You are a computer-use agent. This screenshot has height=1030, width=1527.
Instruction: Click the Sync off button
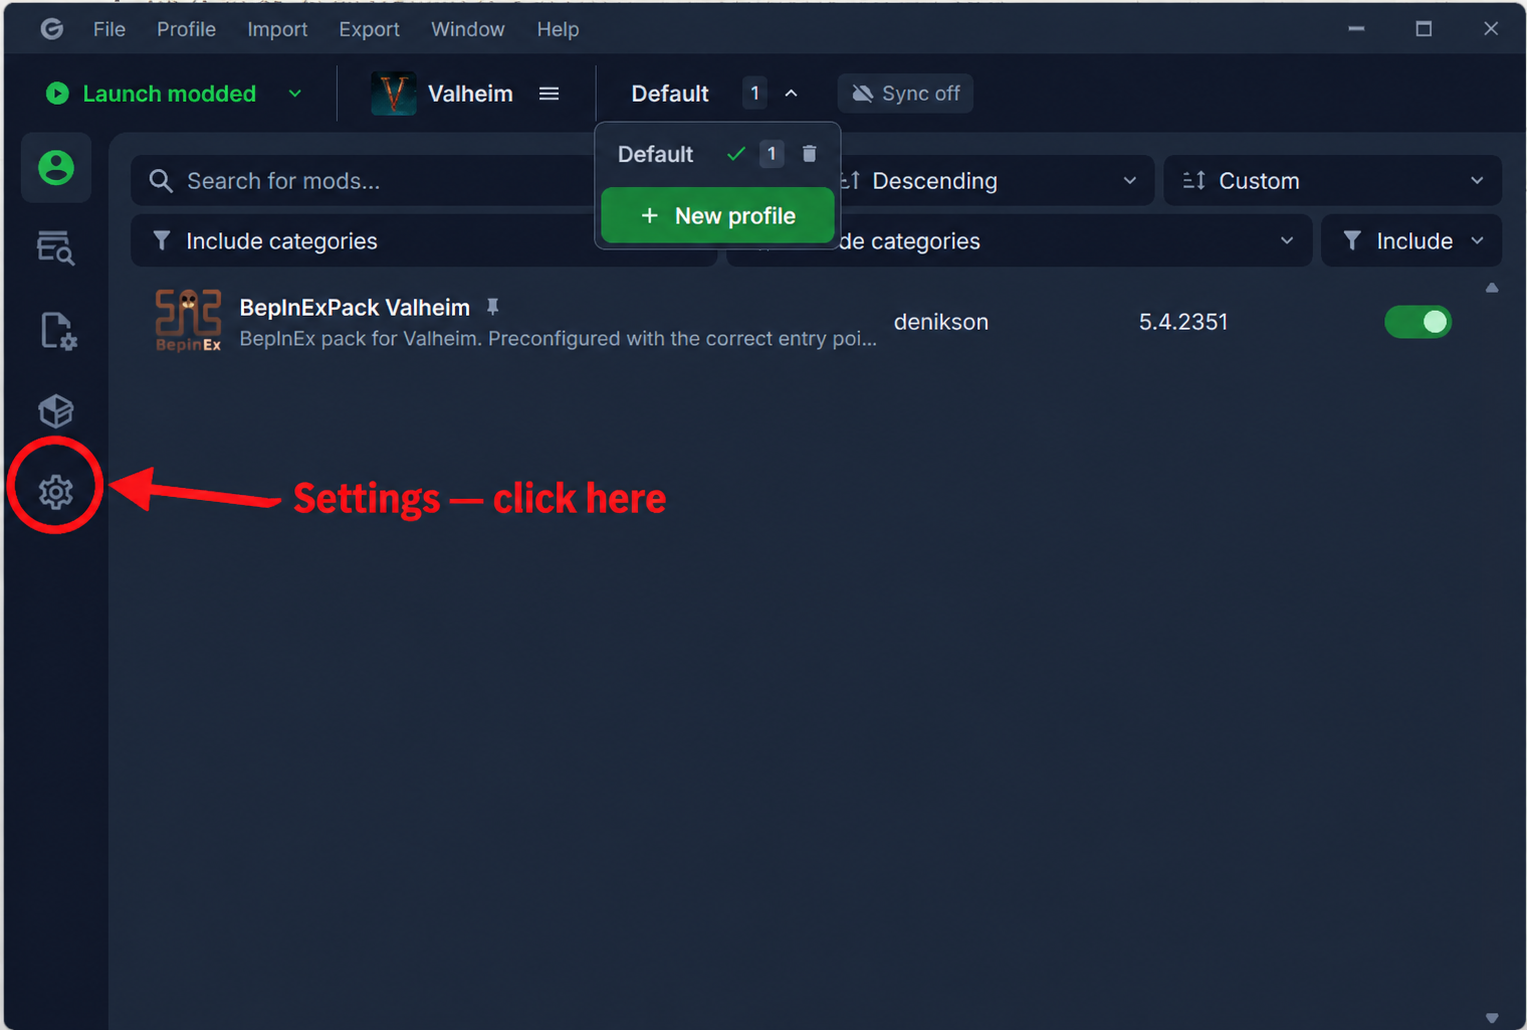906,93
